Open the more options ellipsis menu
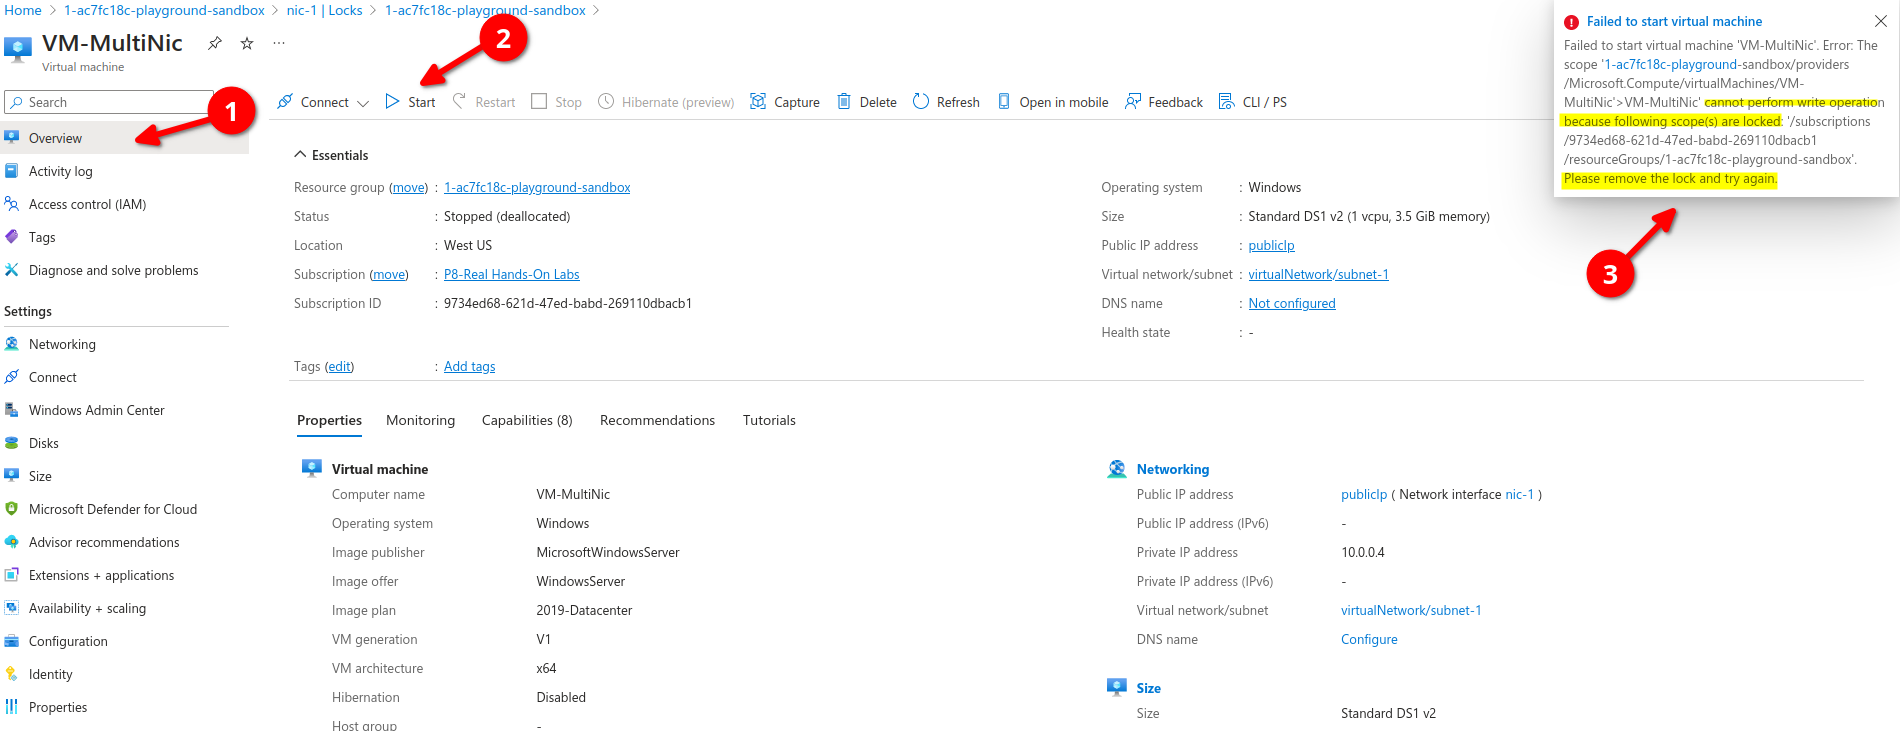Image resolution: width=1900 pixels, height=731 pixels. 279,43
